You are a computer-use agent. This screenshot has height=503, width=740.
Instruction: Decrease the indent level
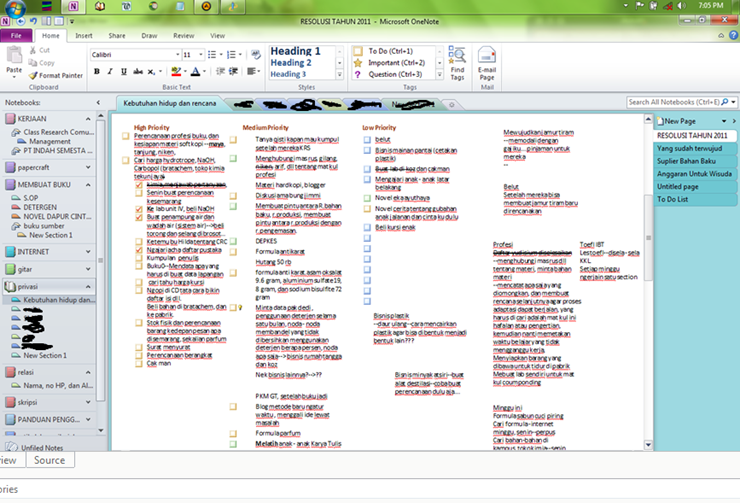point(220,71)
